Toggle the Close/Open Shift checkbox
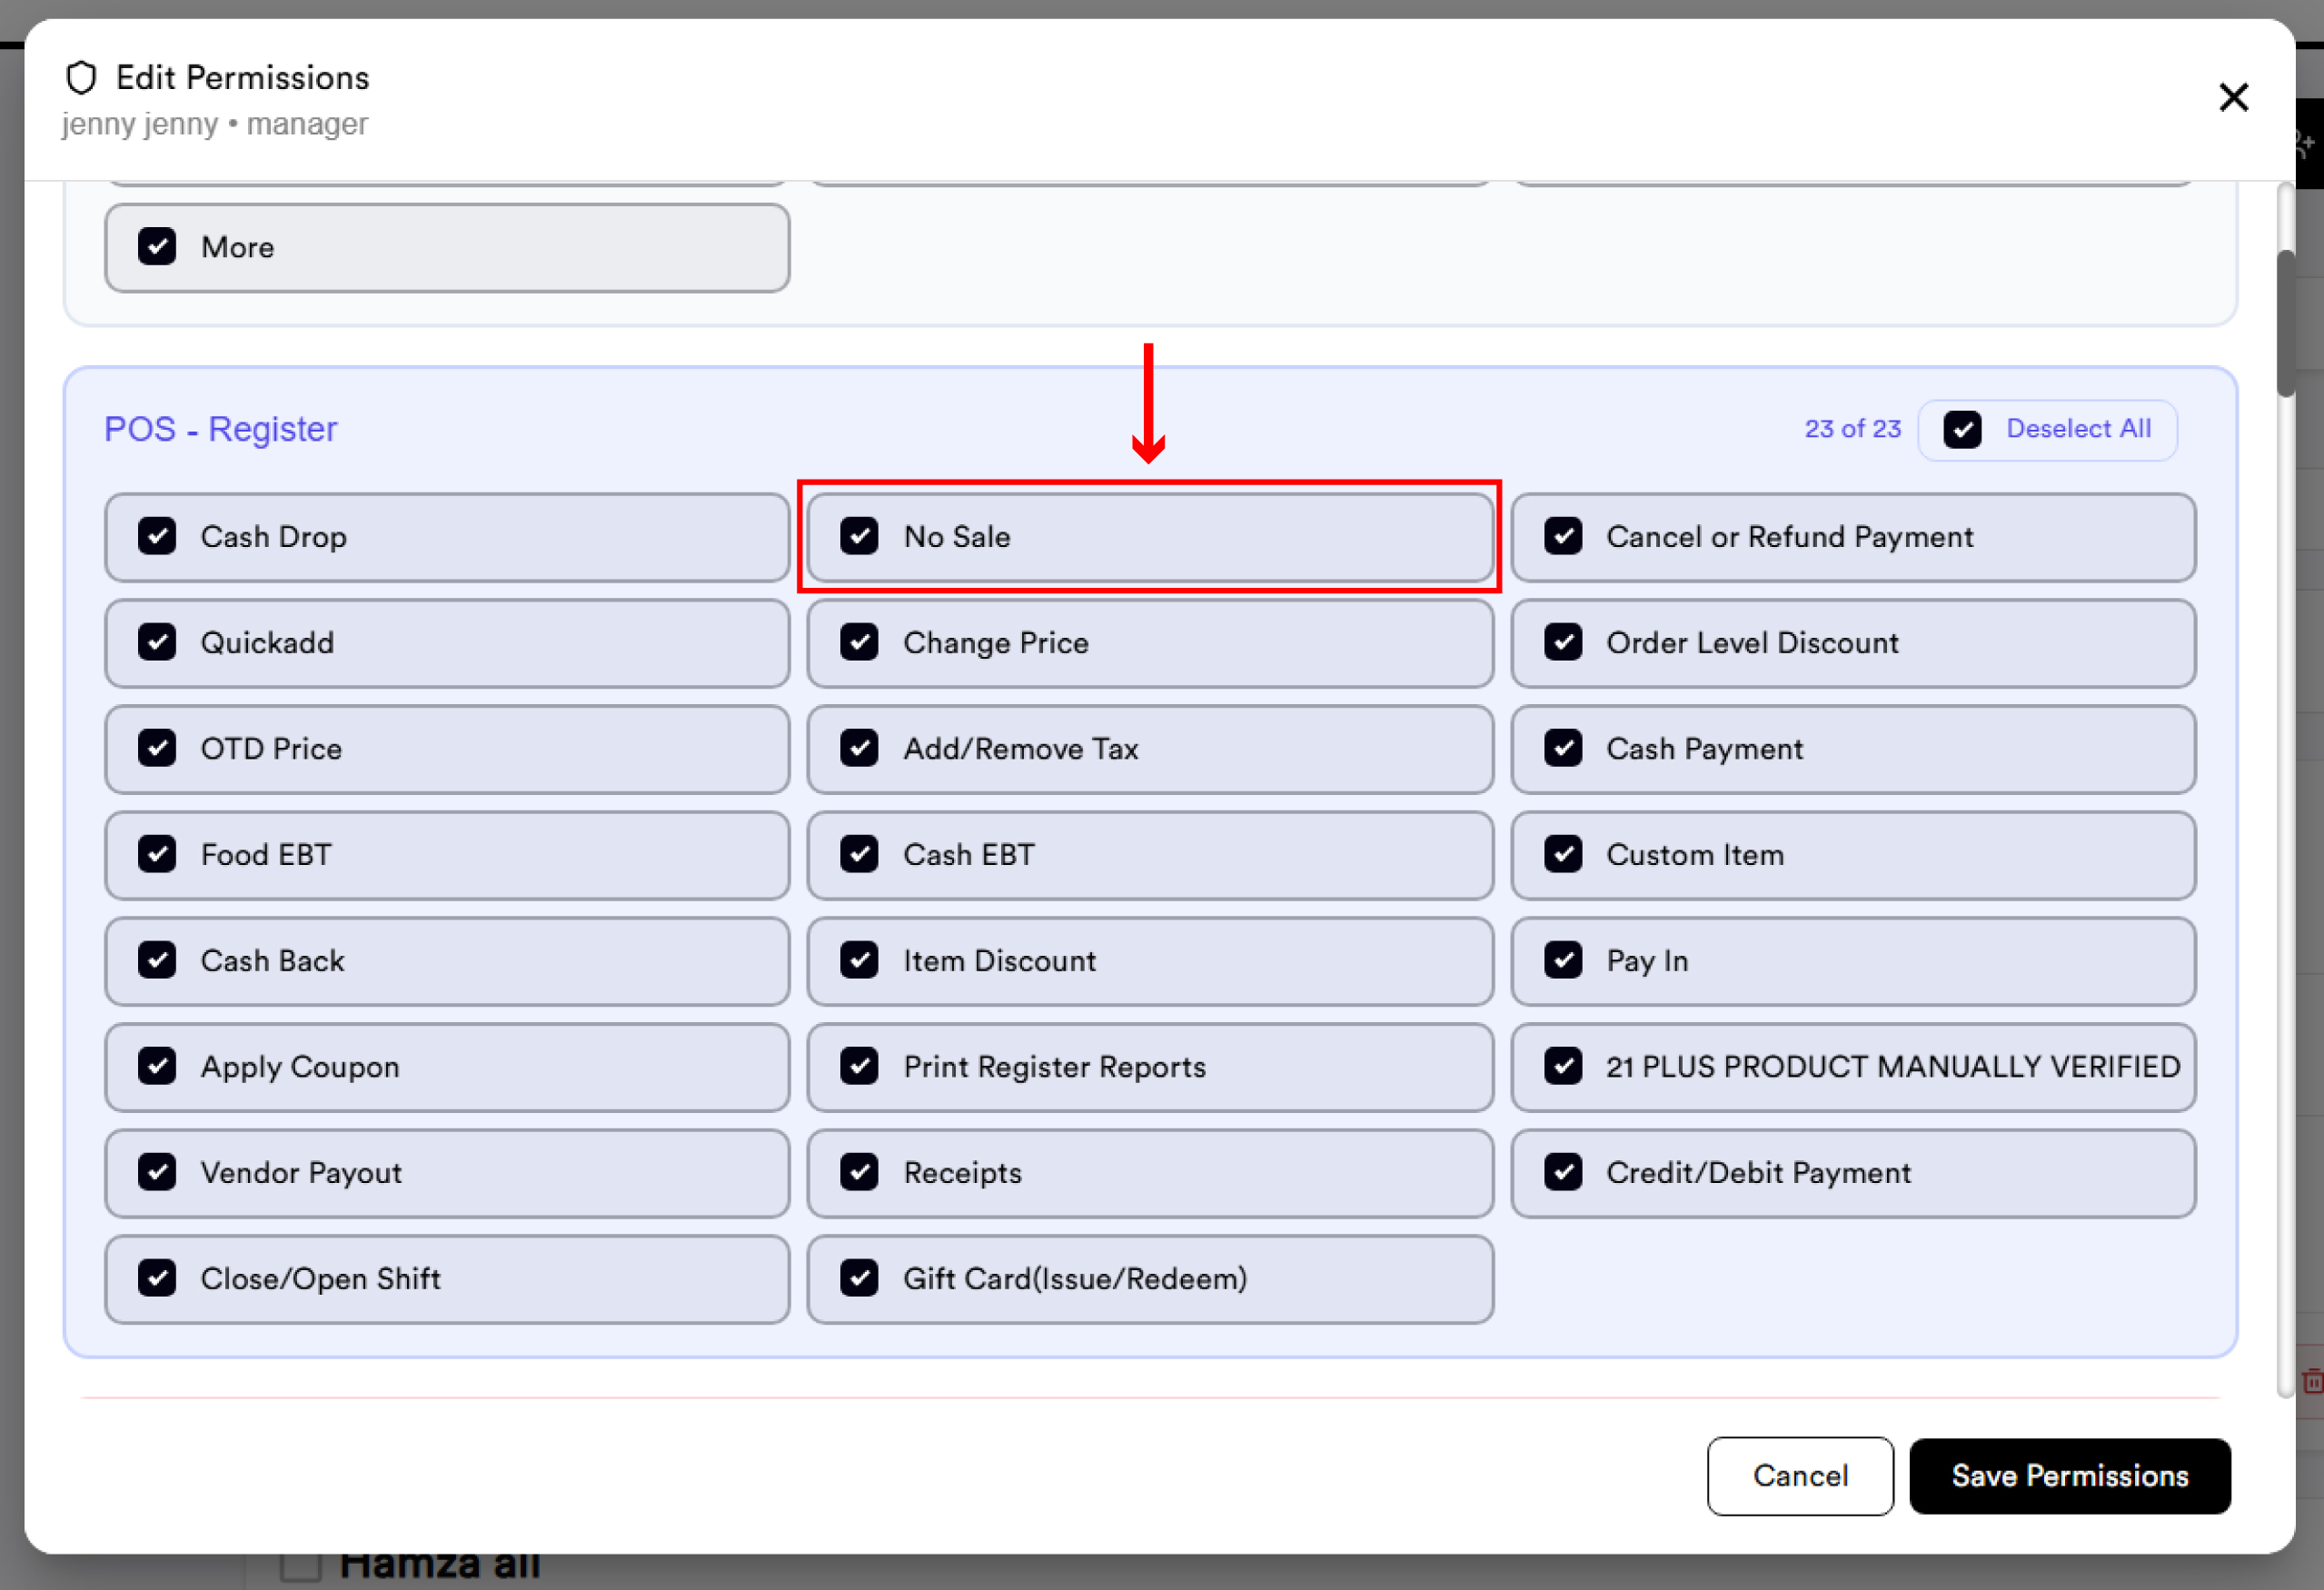The image size is (2324, 1590). click(157, 1279)
